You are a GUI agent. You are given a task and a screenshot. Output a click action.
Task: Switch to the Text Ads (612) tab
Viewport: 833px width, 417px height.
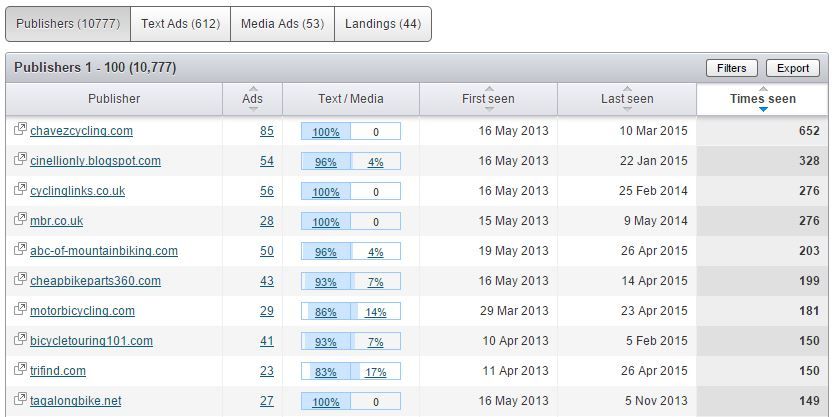pos(181,24)
